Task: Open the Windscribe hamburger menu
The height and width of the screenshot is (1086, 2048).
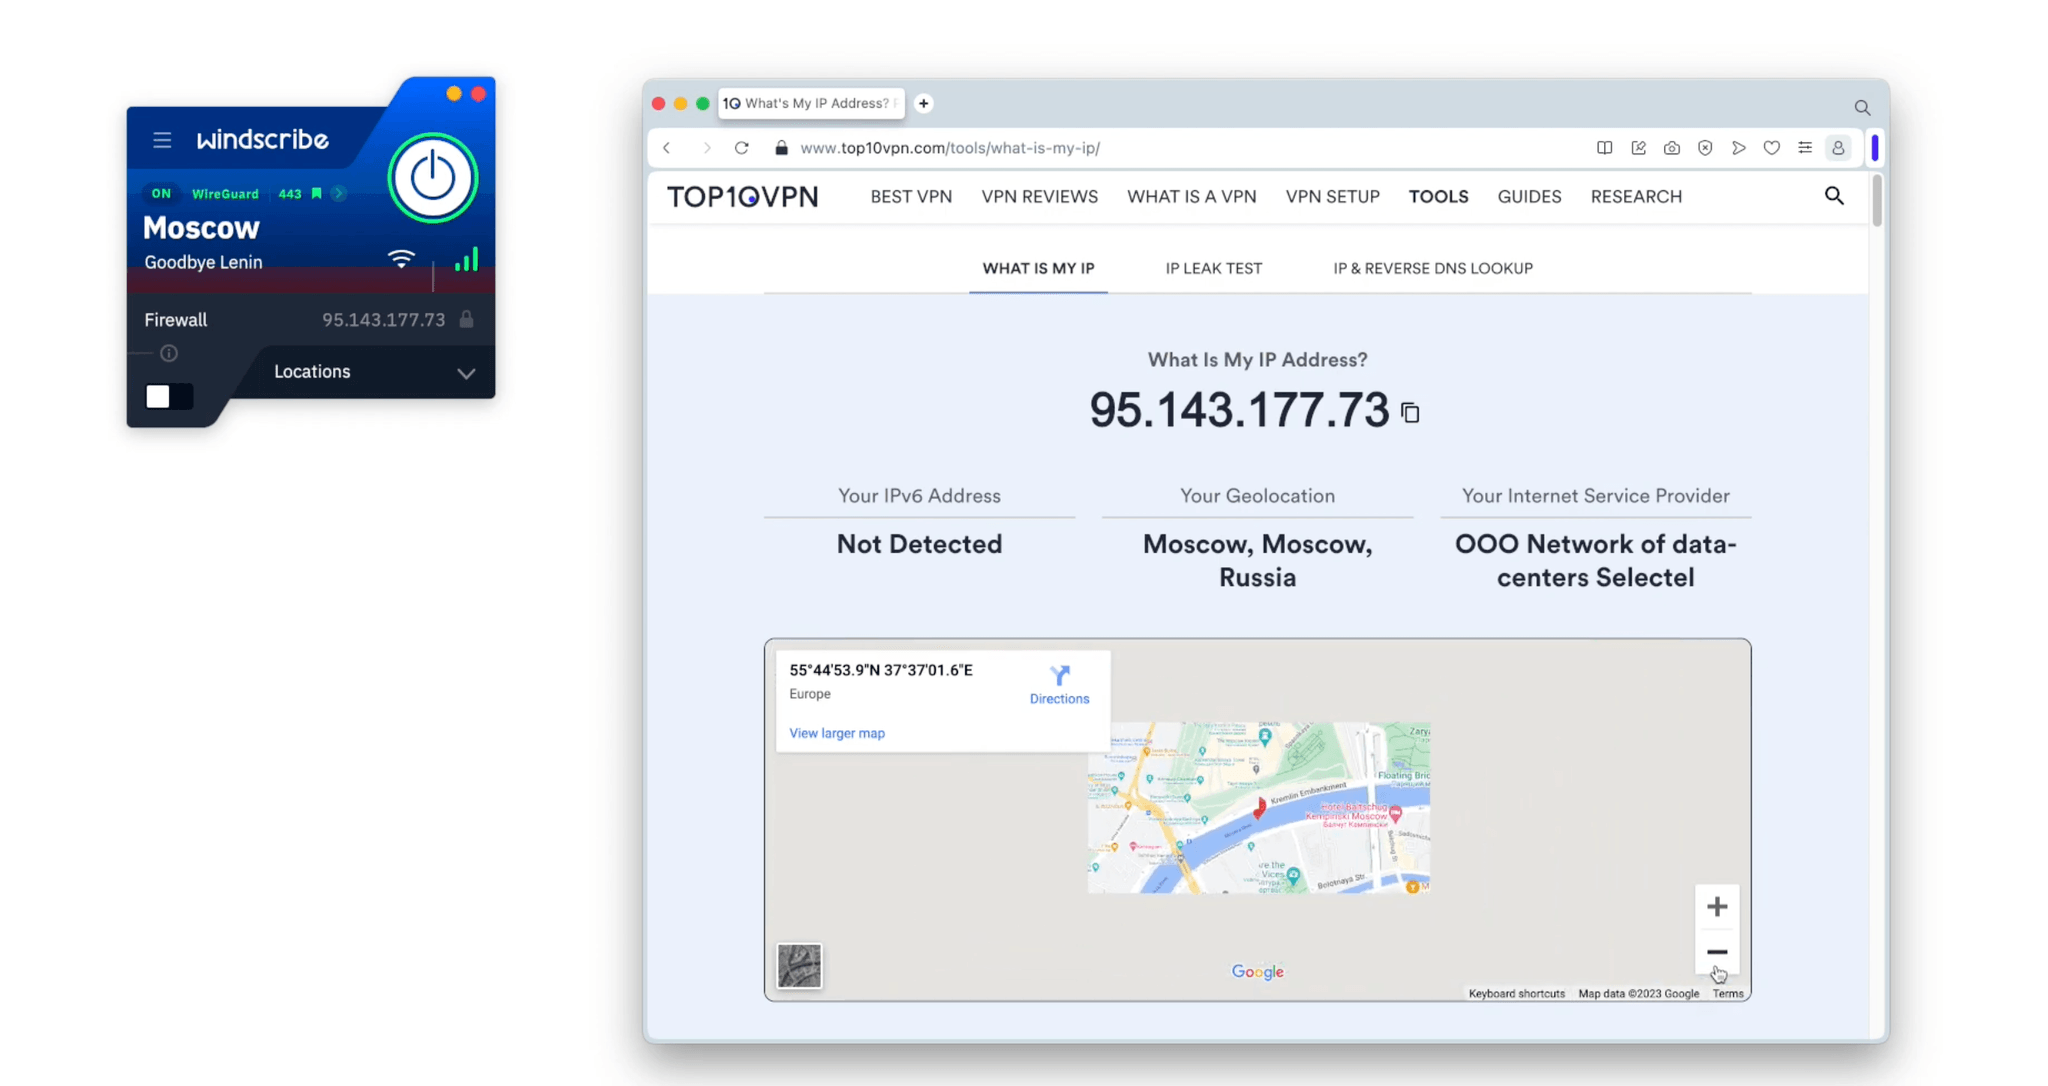Action: (x=162, y=140)
